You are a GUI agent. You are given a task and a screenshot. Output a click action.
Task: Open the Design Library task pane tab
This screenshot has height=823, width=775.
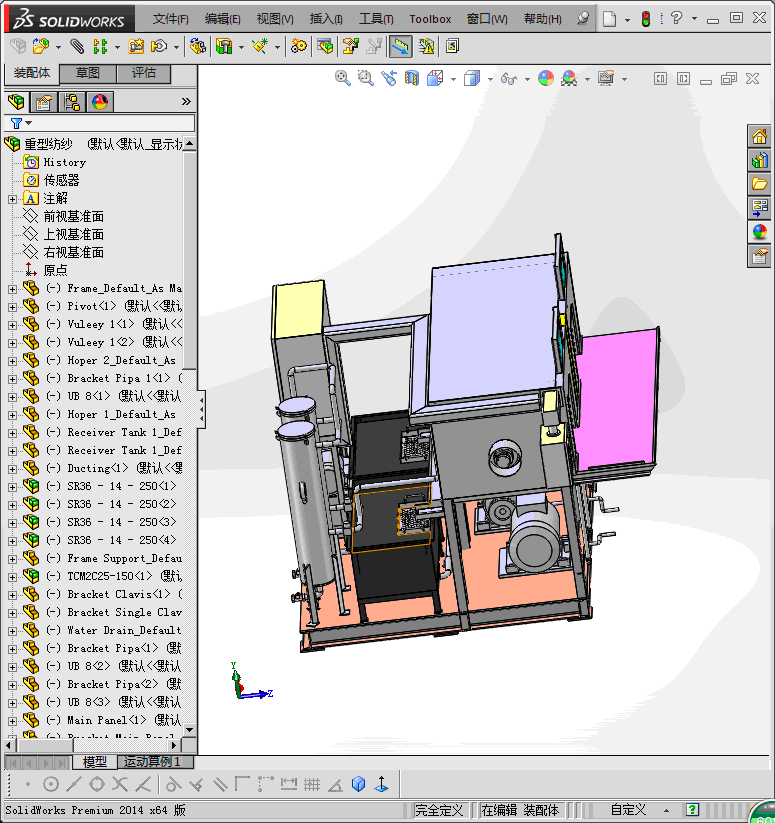(760, 160)
